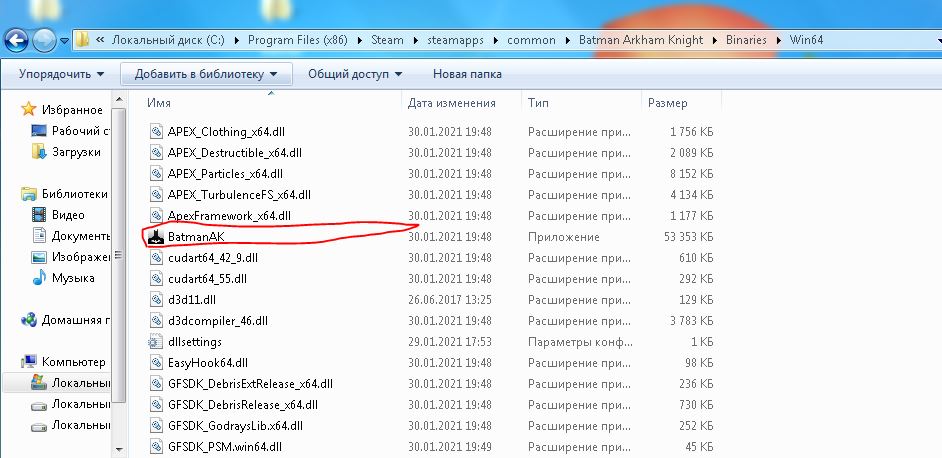The image size is (942, 458).
Task: Click dllsettings type Параметры конф...
Action: pos(580,341)
